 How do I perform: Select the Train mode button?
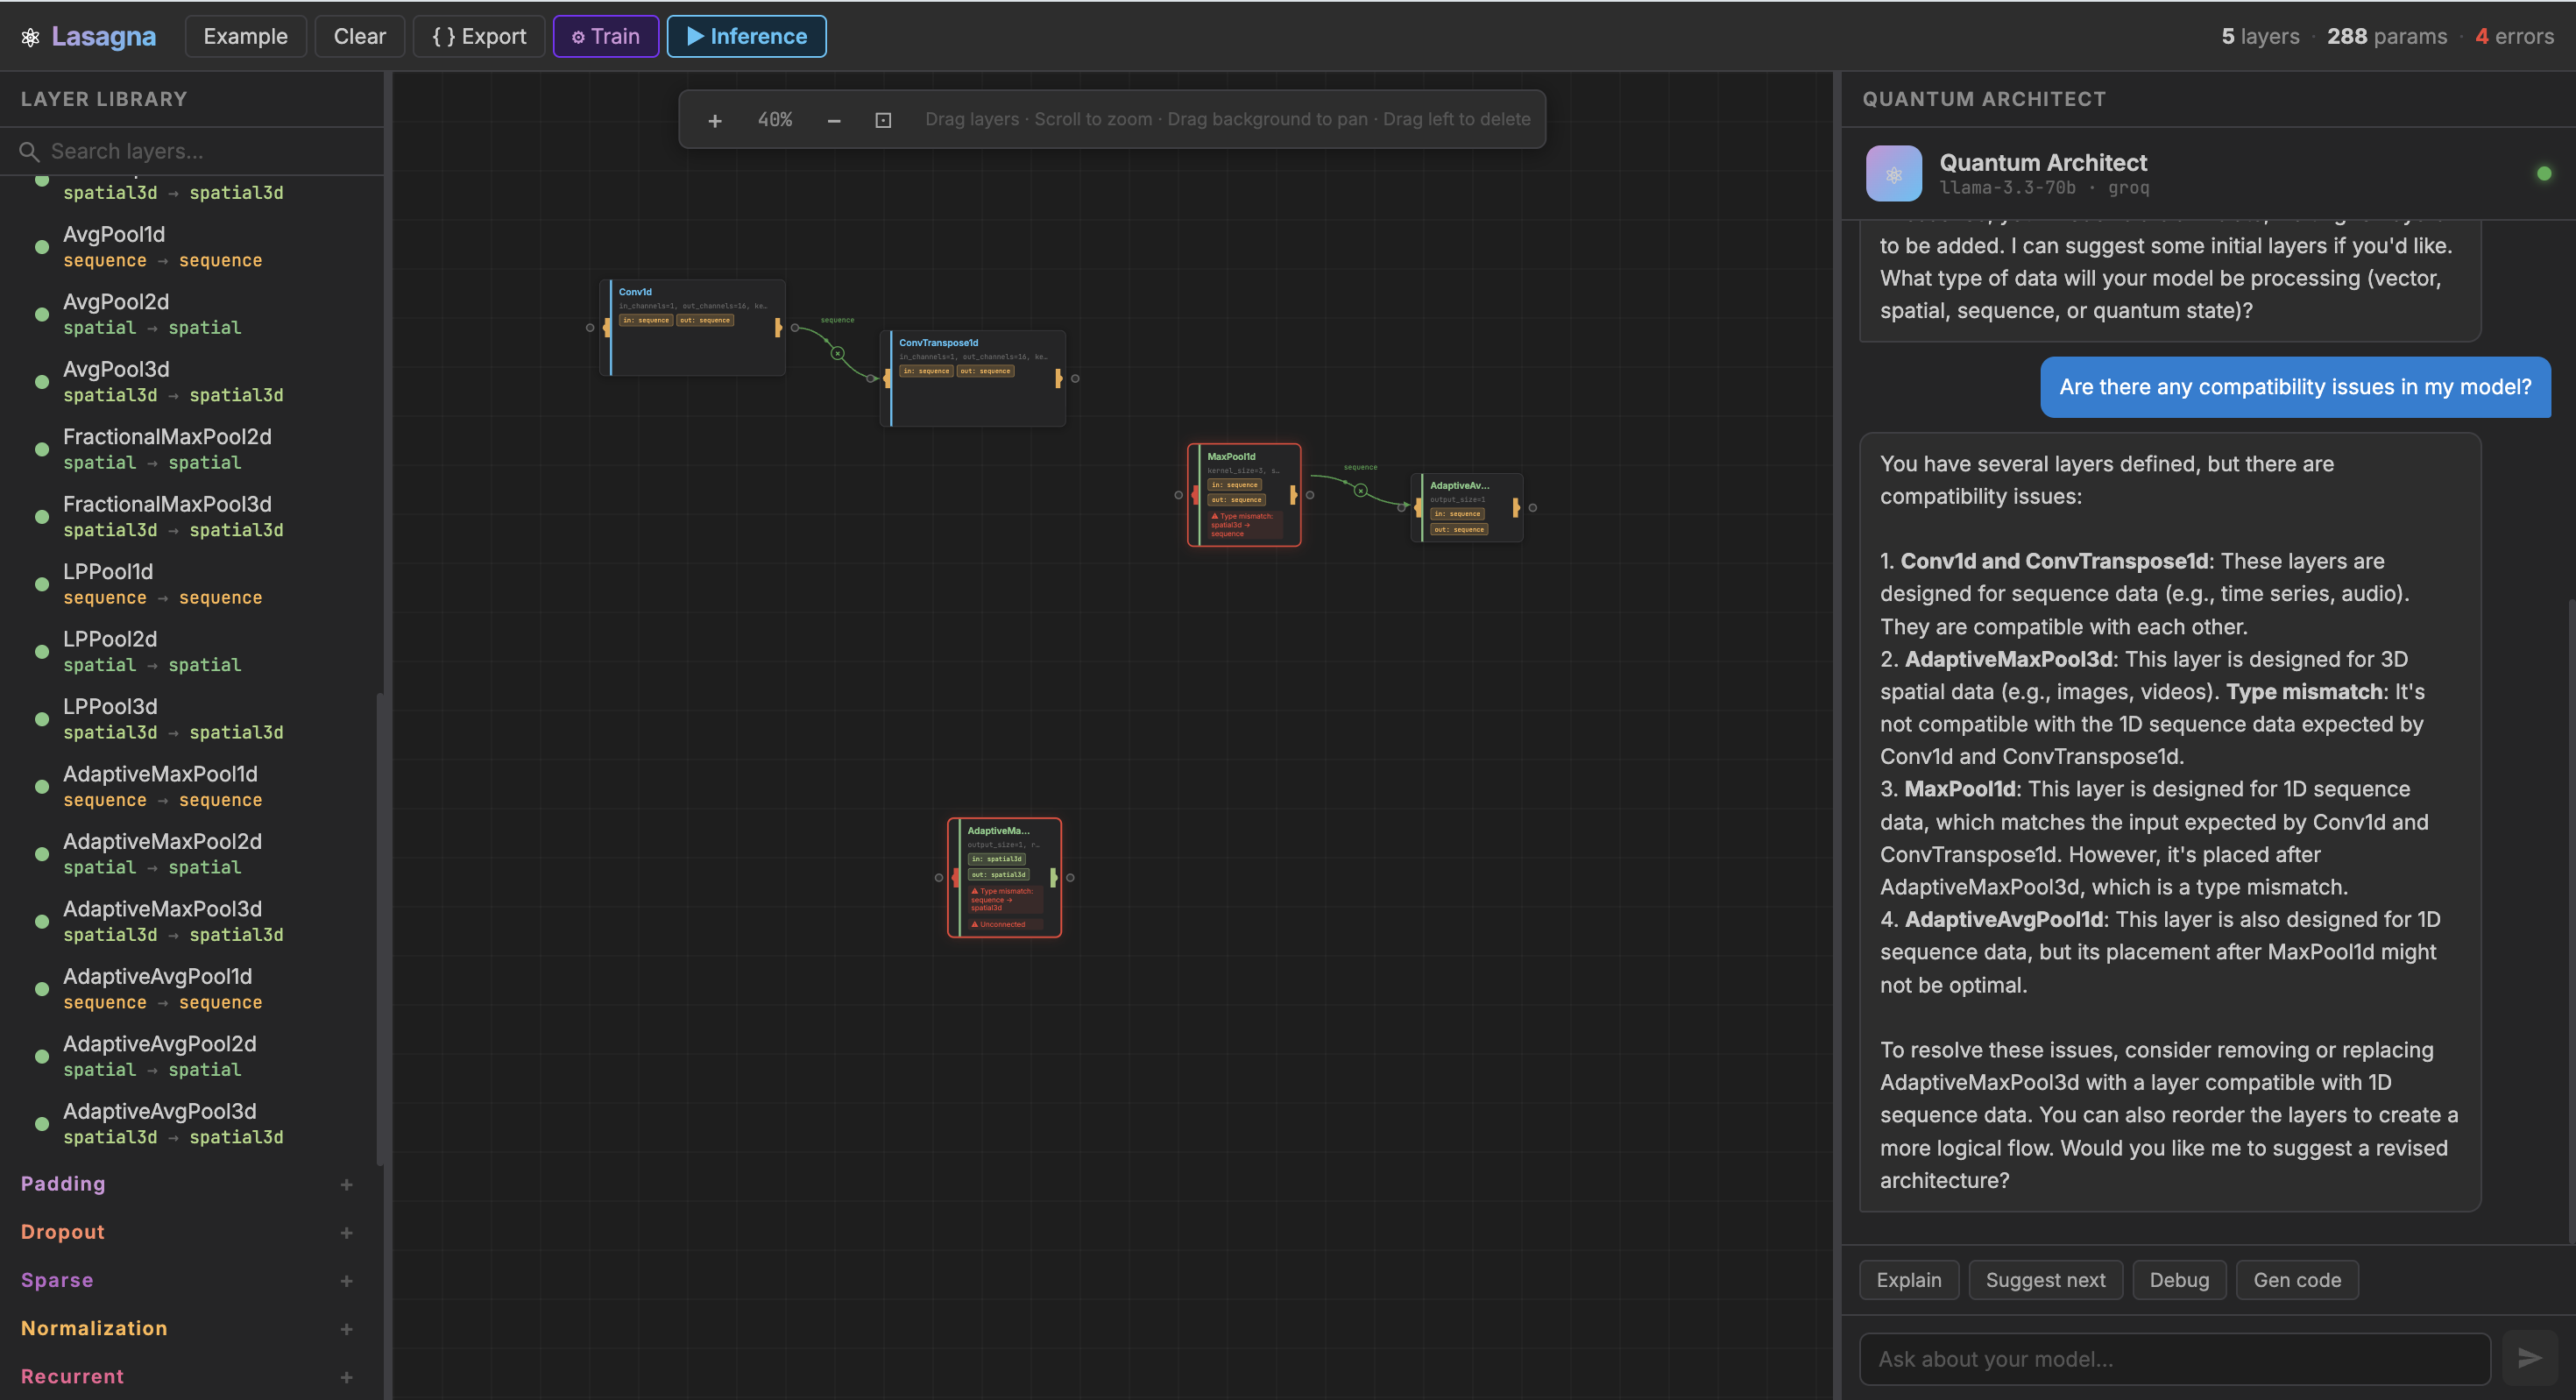605,37
